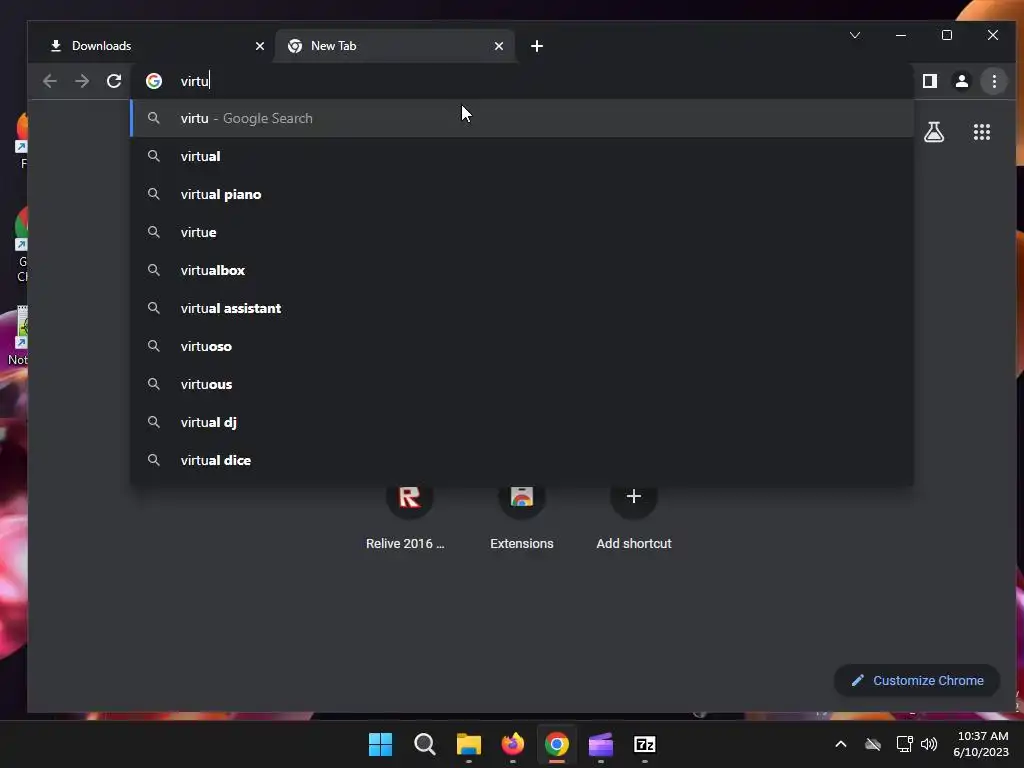Viewport: 1024px width, 768px height.
Task: Select the 'virtual' suggestion
Action: click(522, 156)
